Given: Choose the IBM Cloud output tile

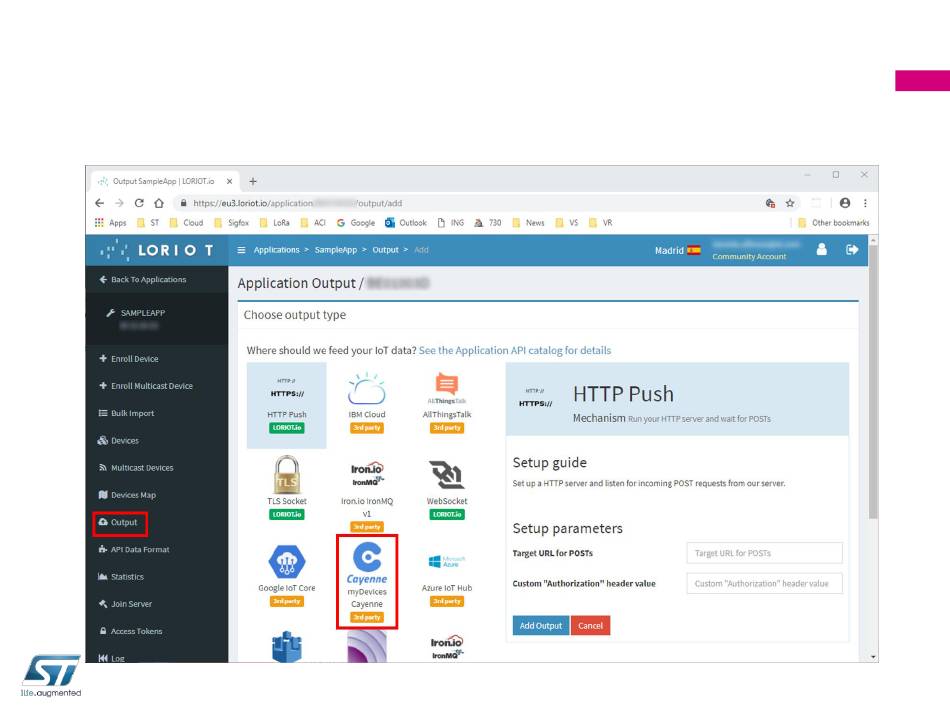Looking at the screenshot, I should pos(367,403).
